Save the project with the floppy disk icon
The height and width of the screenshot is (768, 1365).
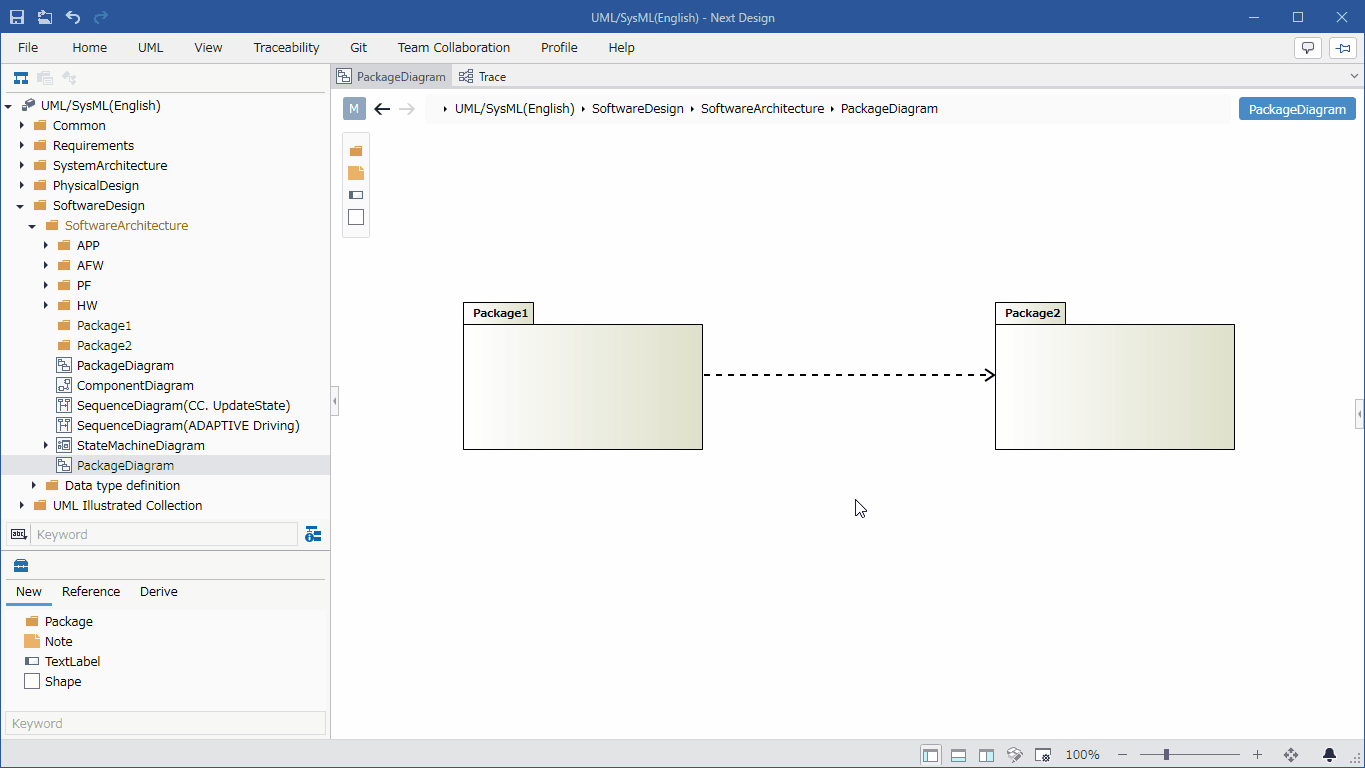[x=17, y=17]
